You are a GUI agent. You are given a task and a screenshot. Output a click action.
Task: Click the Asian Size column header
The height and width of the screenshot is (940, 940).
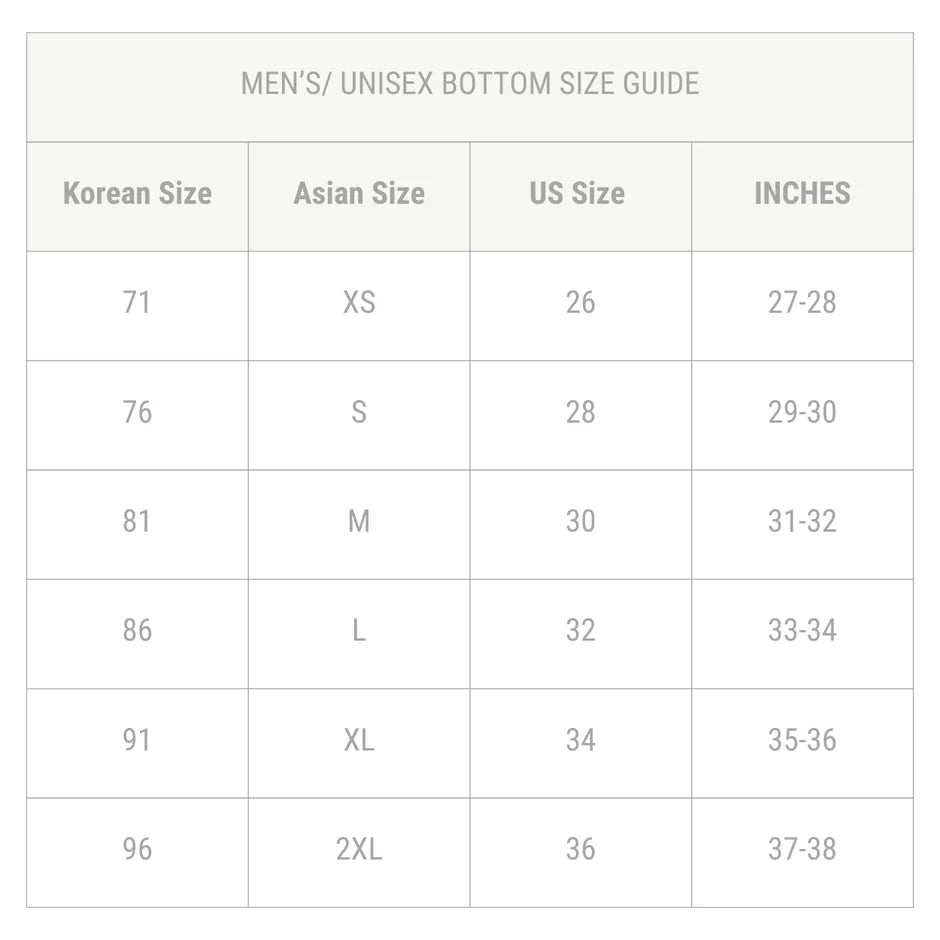359,193
